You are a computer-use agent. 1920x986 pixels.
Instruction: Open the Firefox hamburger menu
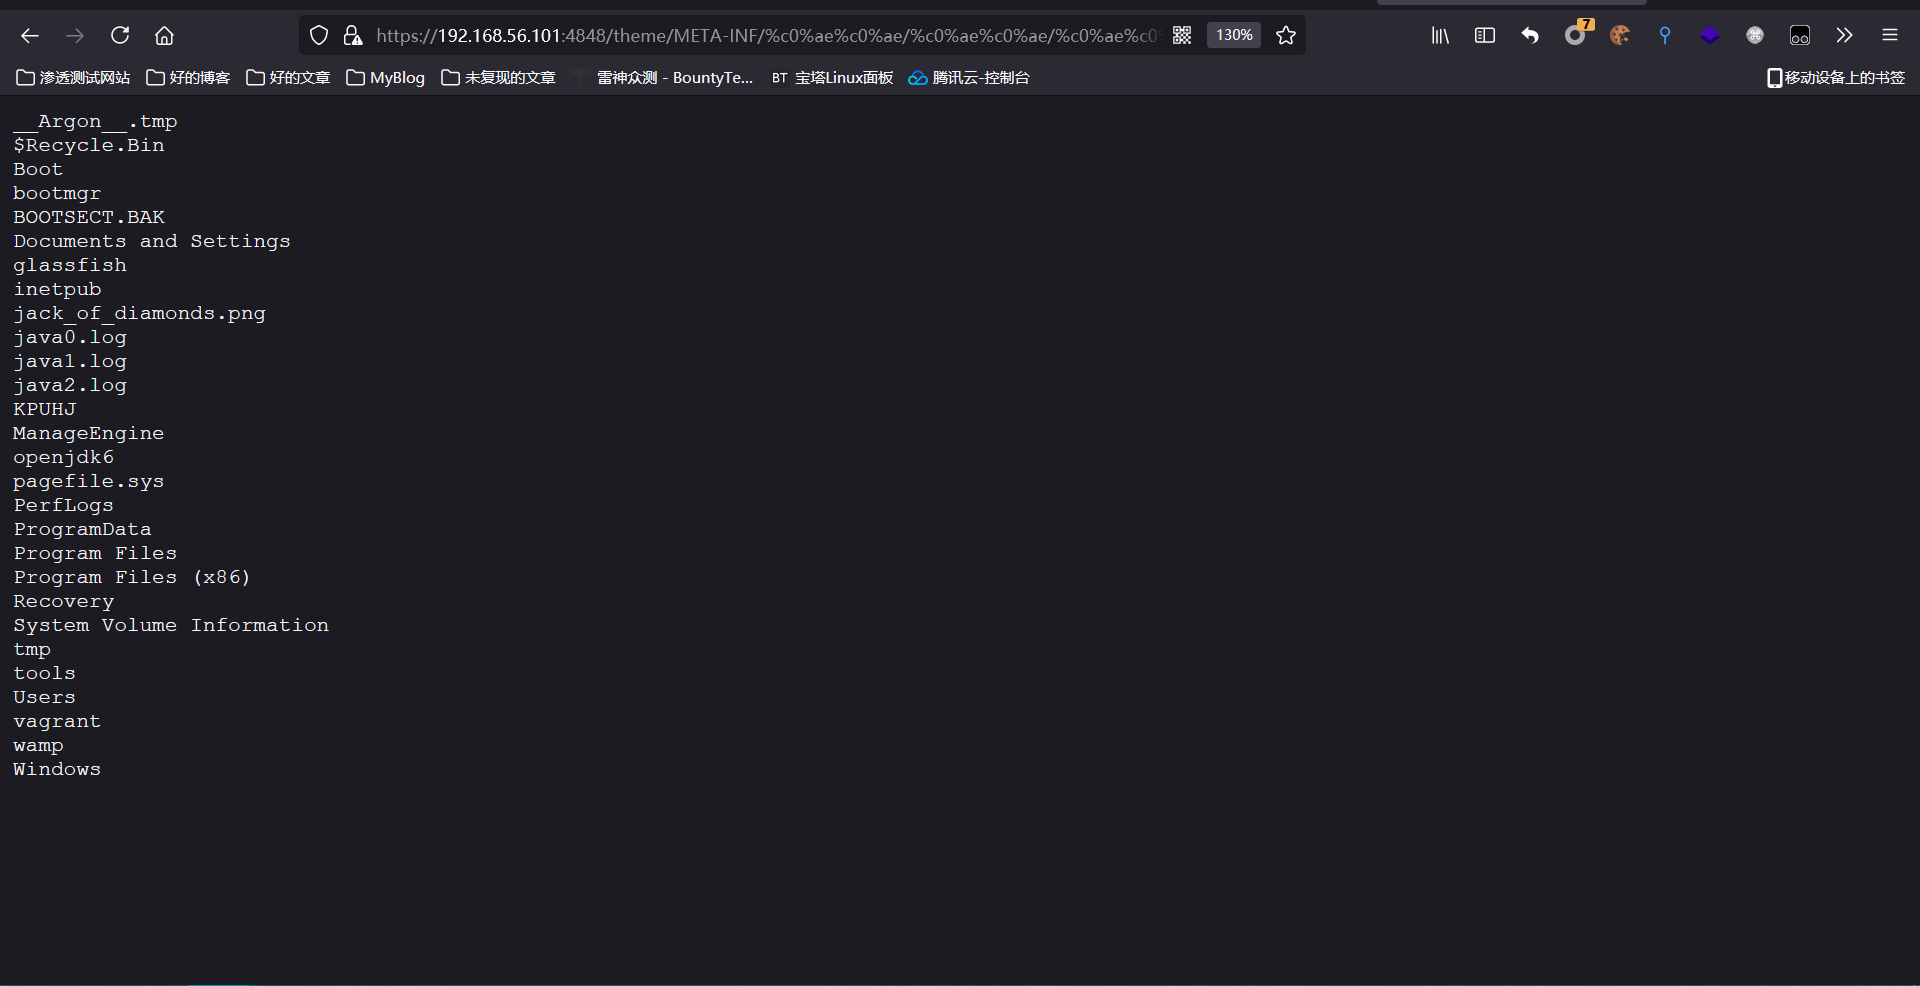click(1890, 36)
